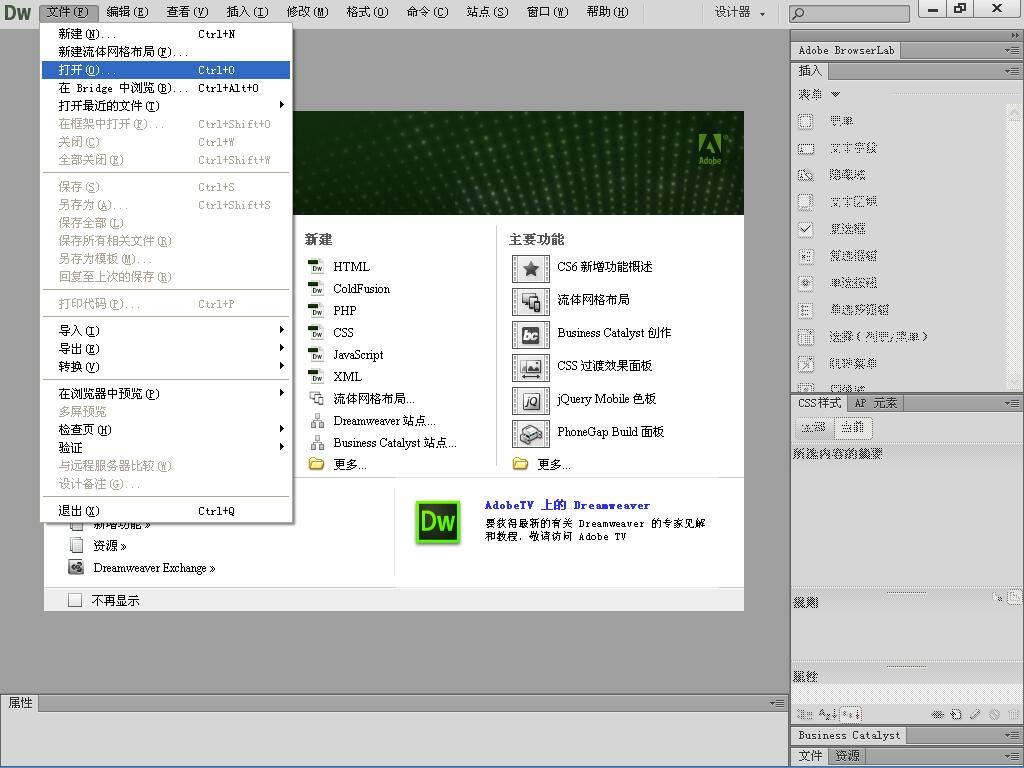The width and height of the screenshot is (1024, 768).
Task: Click the HTML new document icon
Action: 317,266
